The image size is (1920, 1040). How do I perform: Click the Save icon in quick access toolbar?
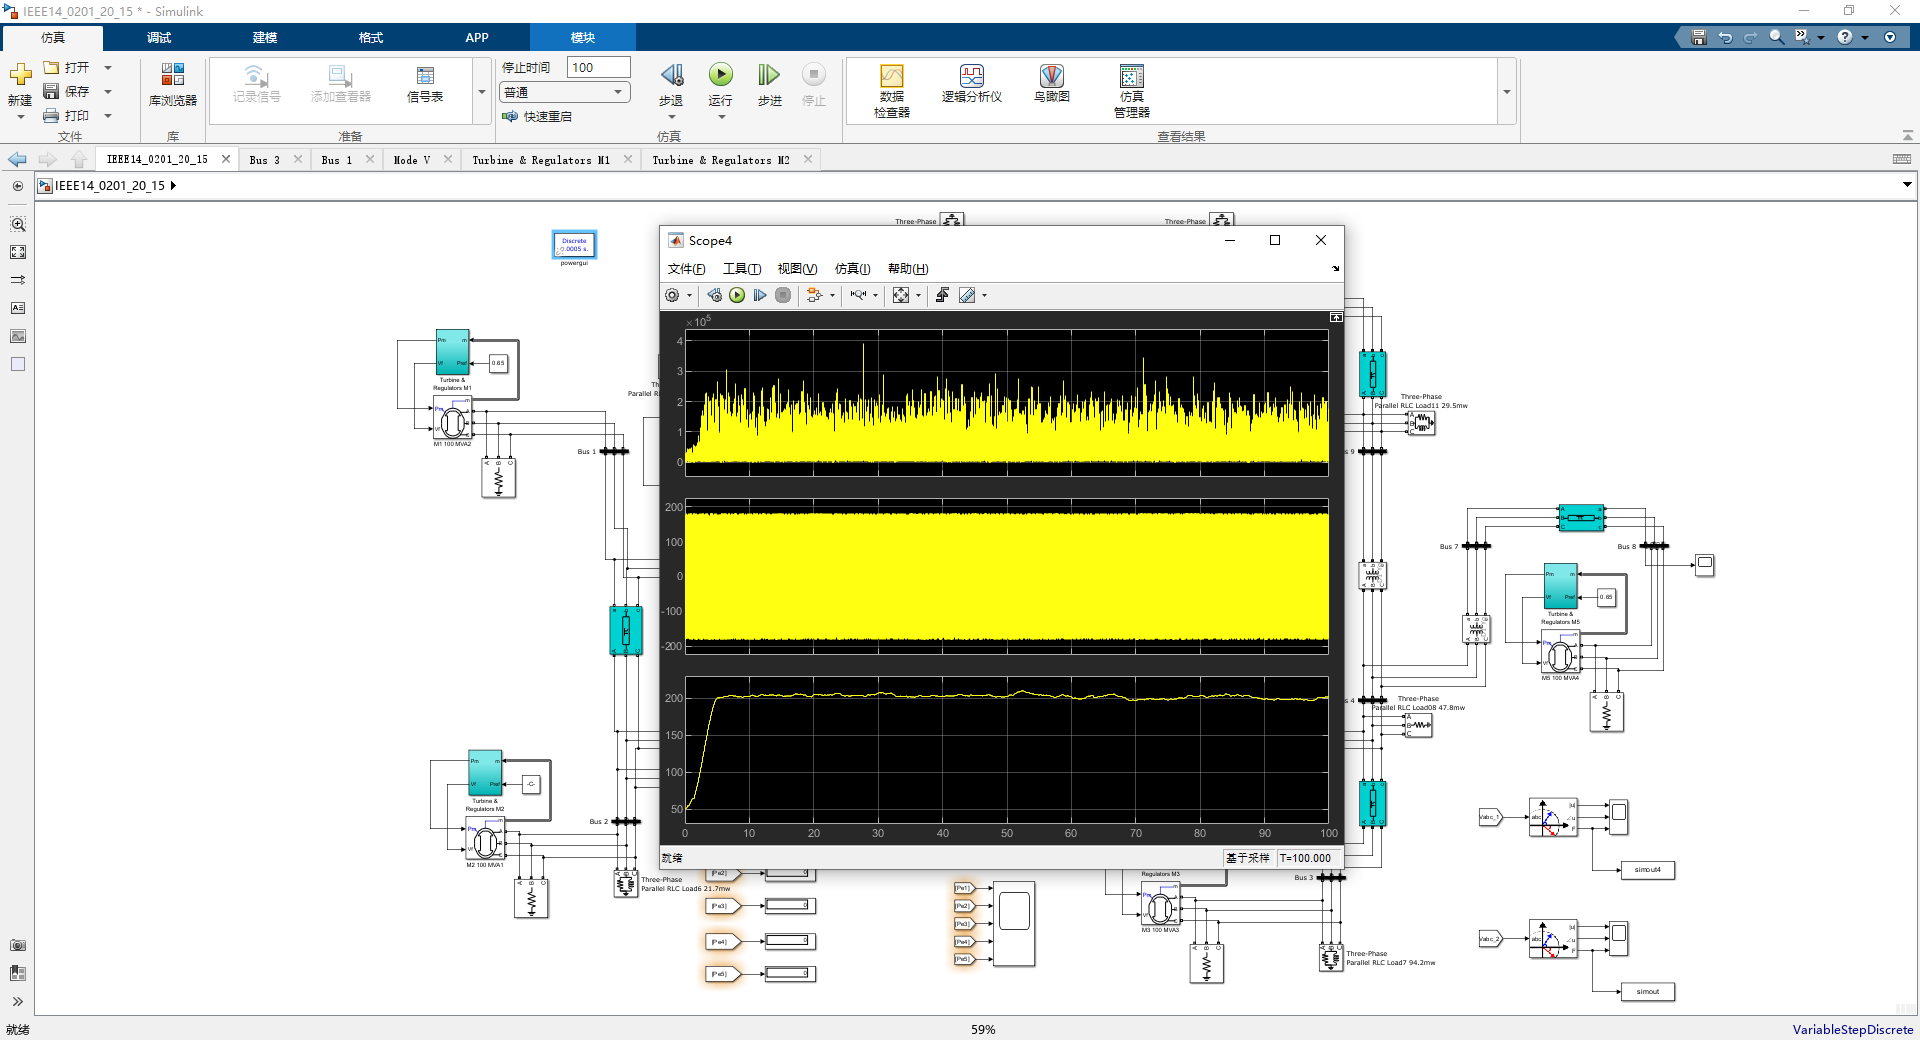pyautogui.click(x=1698, y=37)
